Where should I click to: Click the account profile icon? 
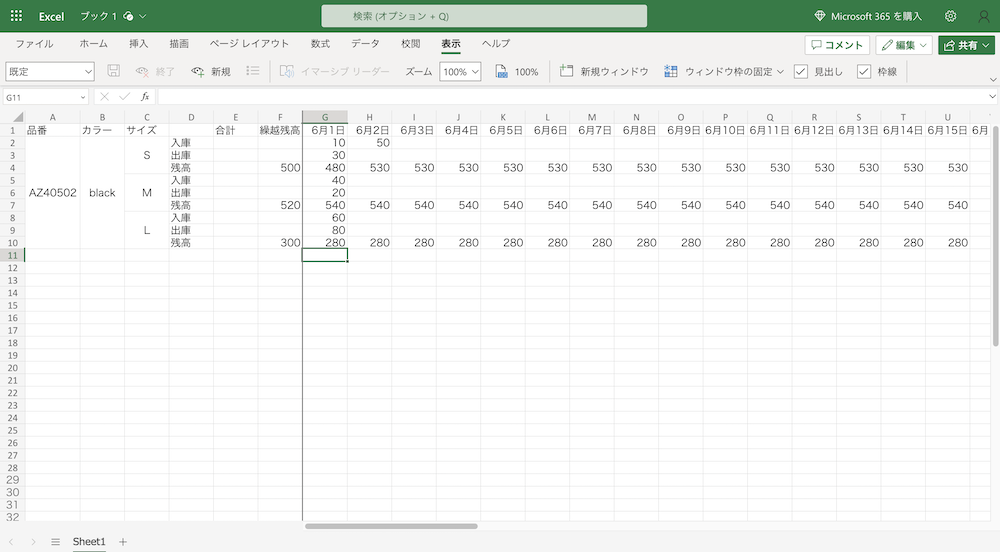[x=981, y=16]
